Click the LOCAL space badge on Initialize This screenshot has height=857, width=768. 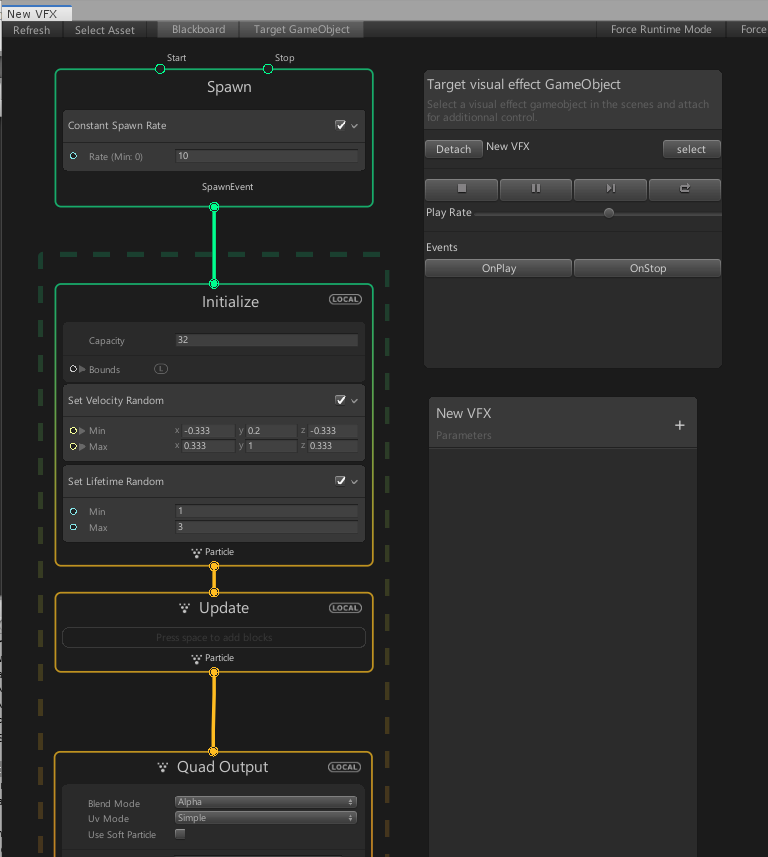pos(345,299)
